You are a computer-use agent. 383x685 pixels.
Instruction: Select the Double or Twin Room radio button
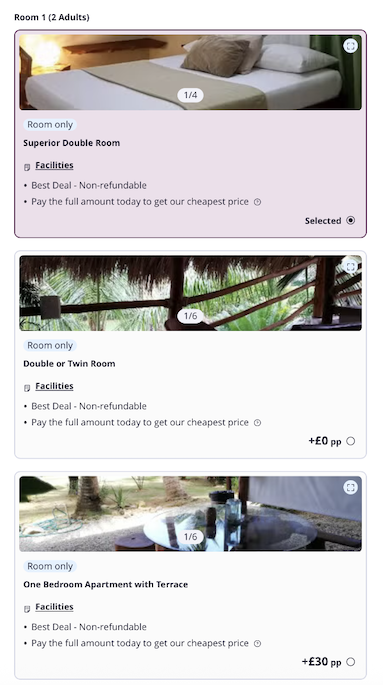tap(350, 441)
